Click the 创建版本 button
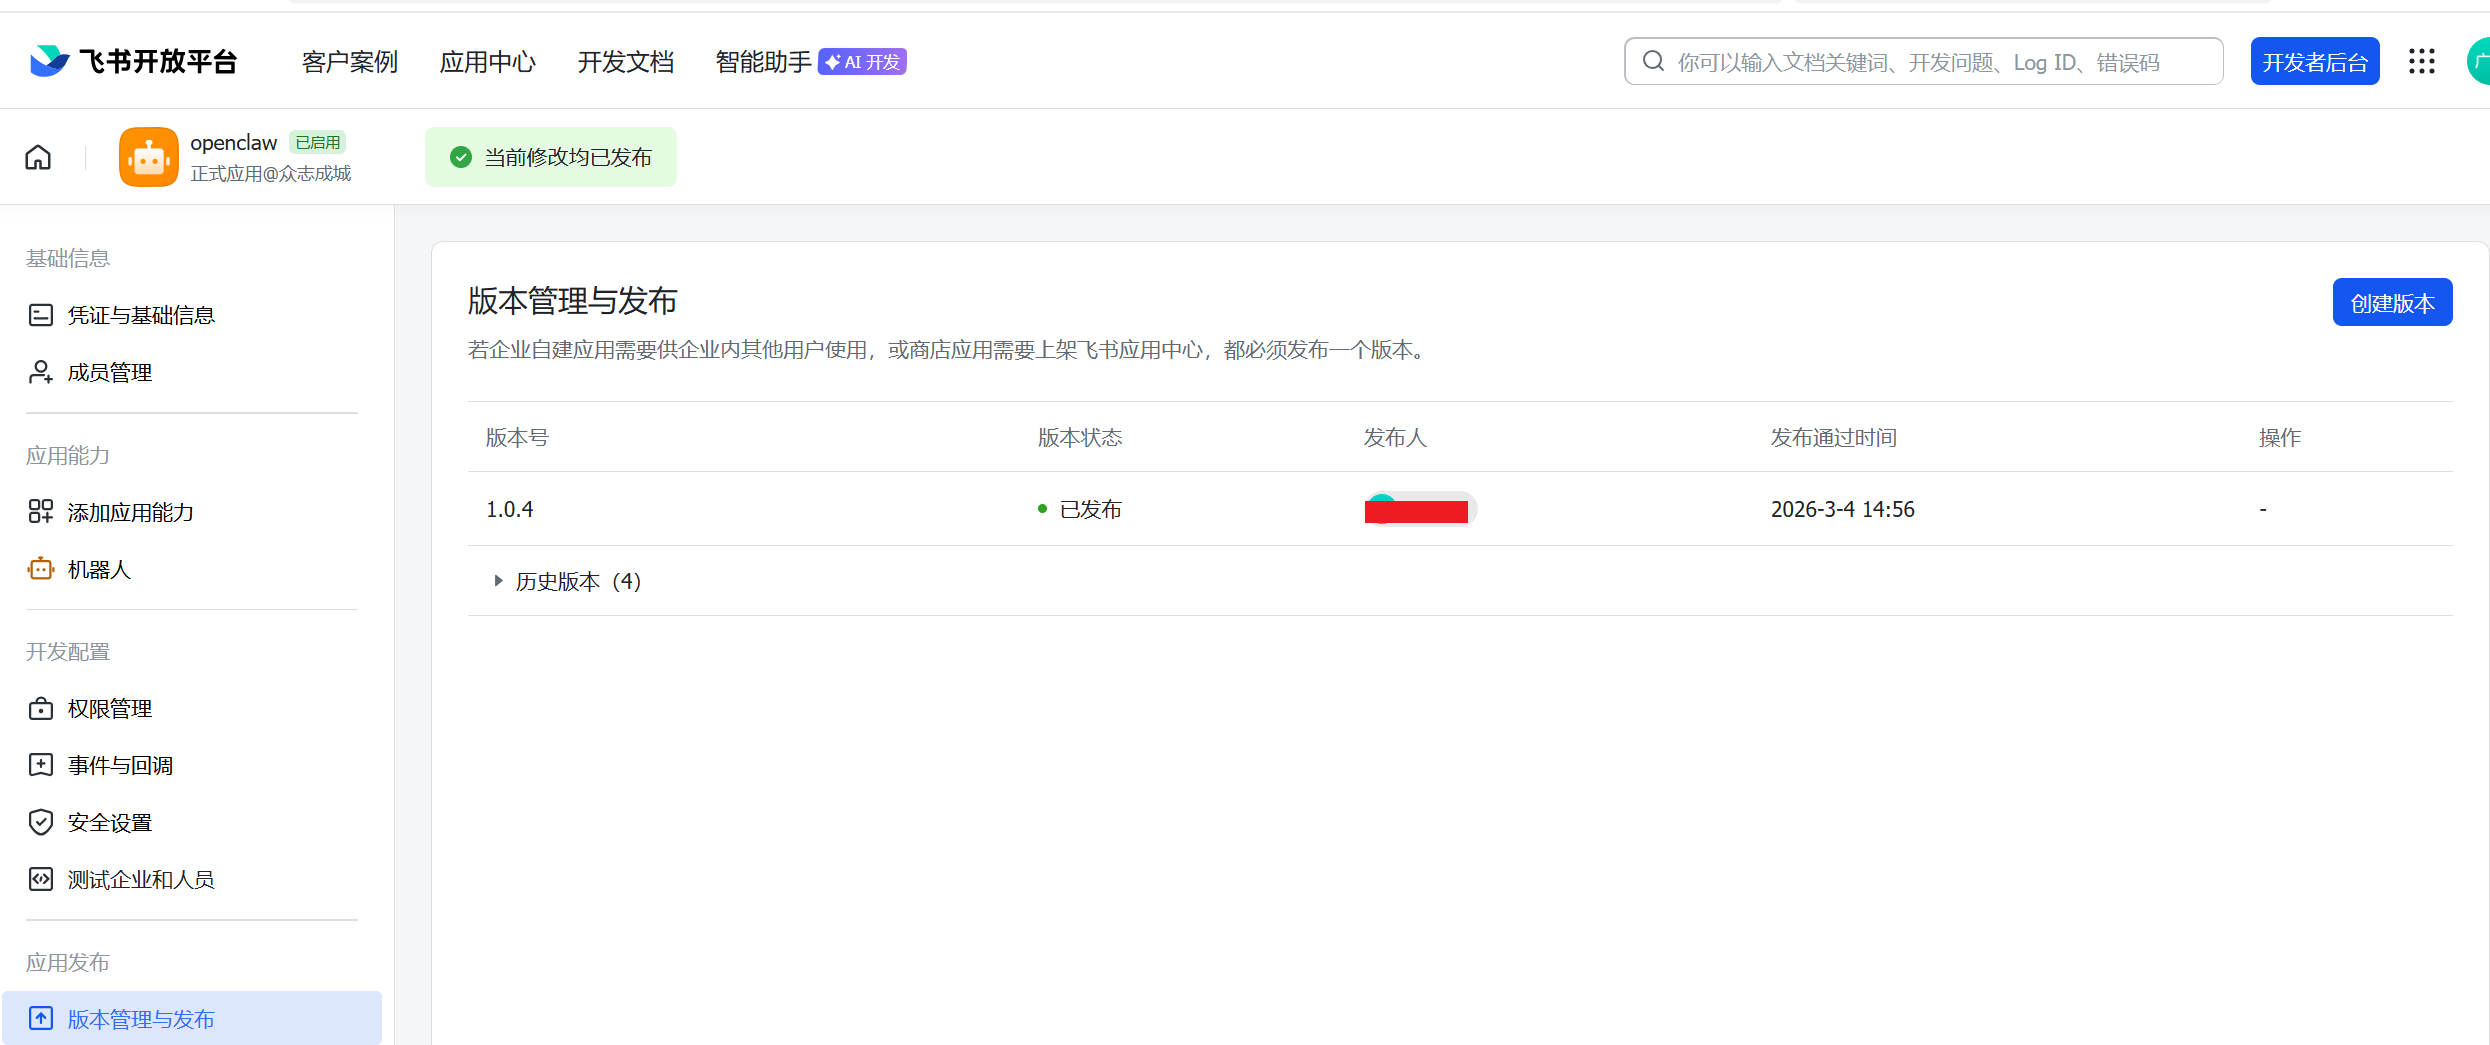 (x=2391, y=303)
